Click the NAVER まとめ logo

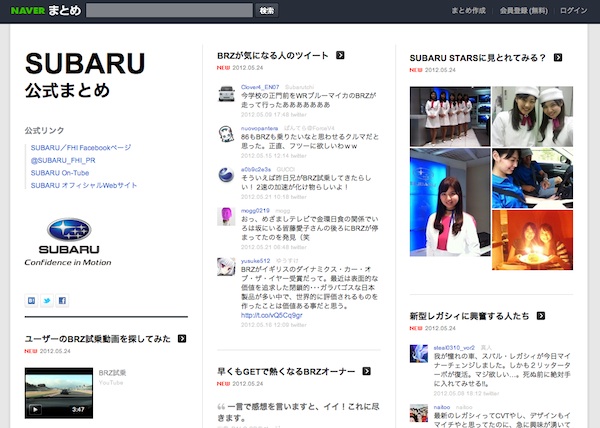point(45,10)
